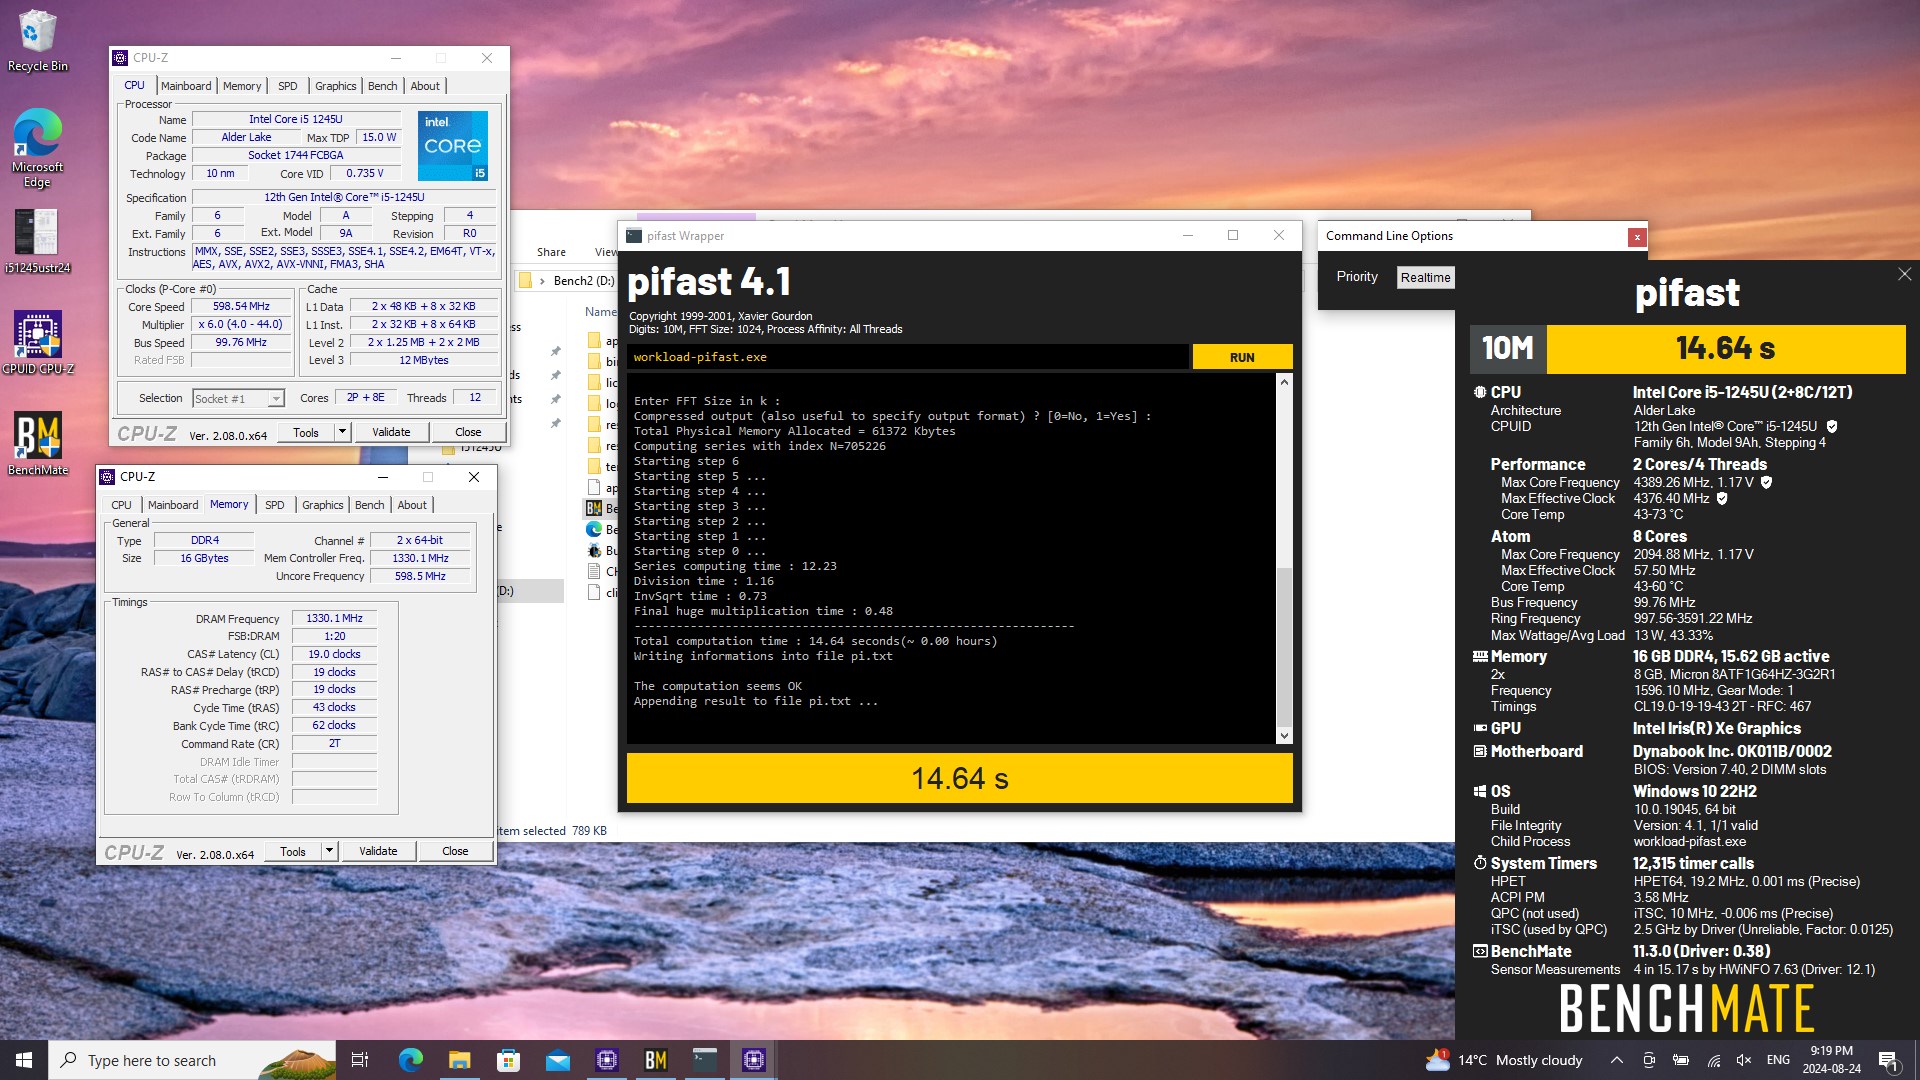Viewport: 1920px width, 1080px height.
Task: Click Close button in the lower CPU-Z Memory window
Action: coord(455,851)
